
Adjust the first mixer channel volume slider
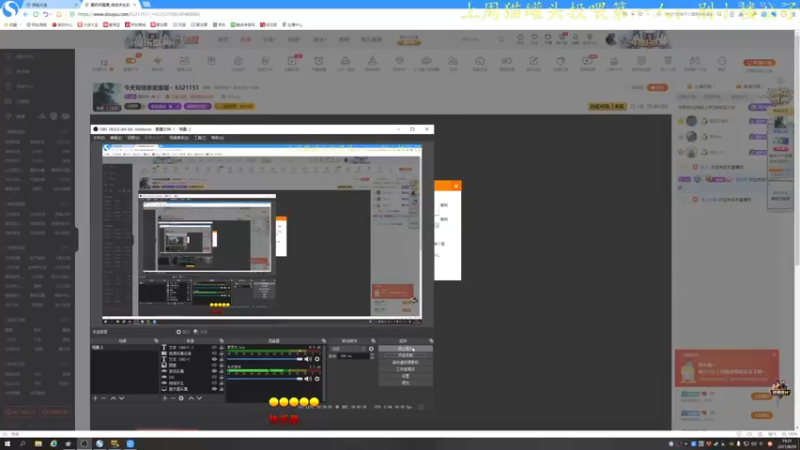point(265,359)
